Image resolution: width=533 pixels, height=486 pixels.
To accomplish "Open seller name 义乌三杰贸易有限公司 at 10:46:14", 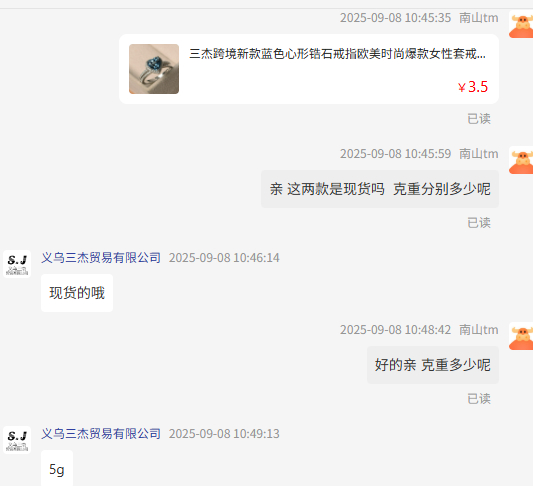I will coord(101,258).
